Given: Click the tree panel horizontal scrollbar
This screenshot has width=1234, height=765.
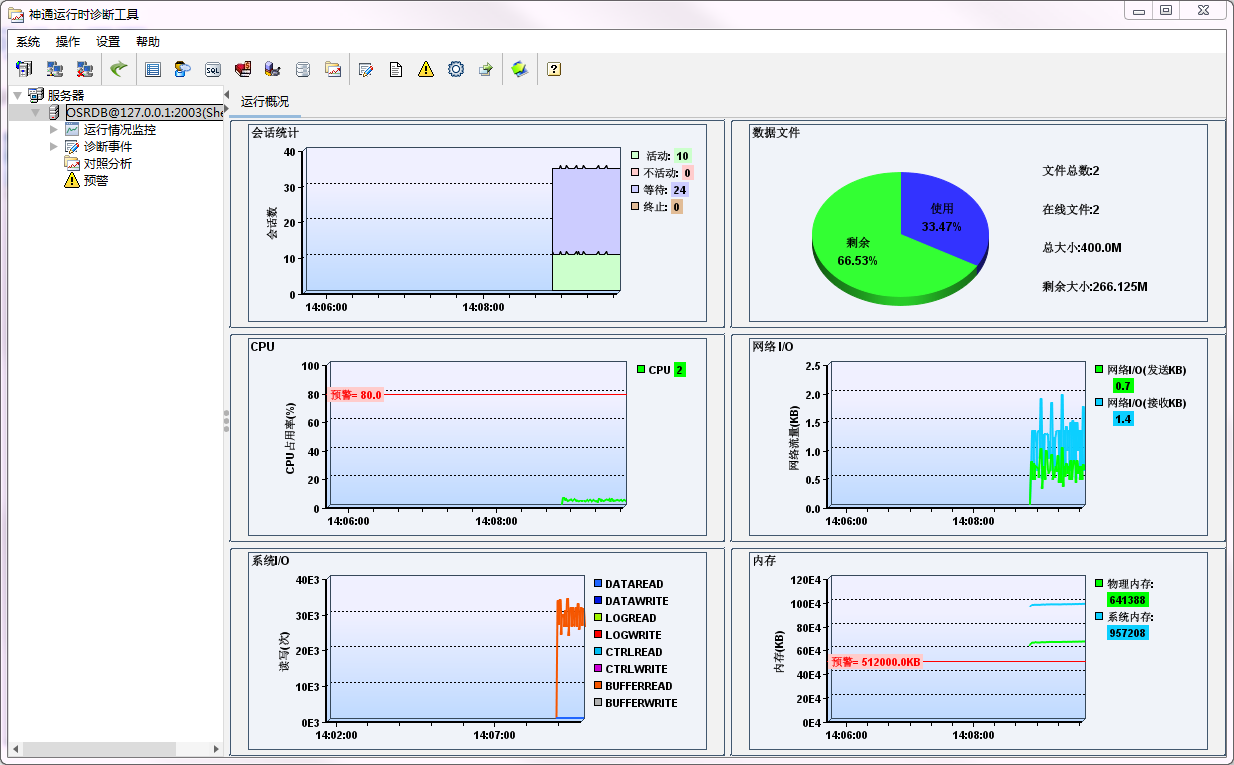Looking at the screenshot, I should [x=100, y=748].
